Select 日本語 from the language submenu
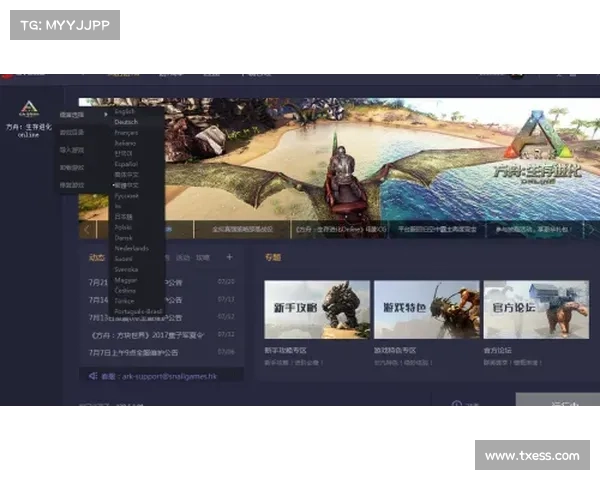The image size is (600, 480). [123, 217]
